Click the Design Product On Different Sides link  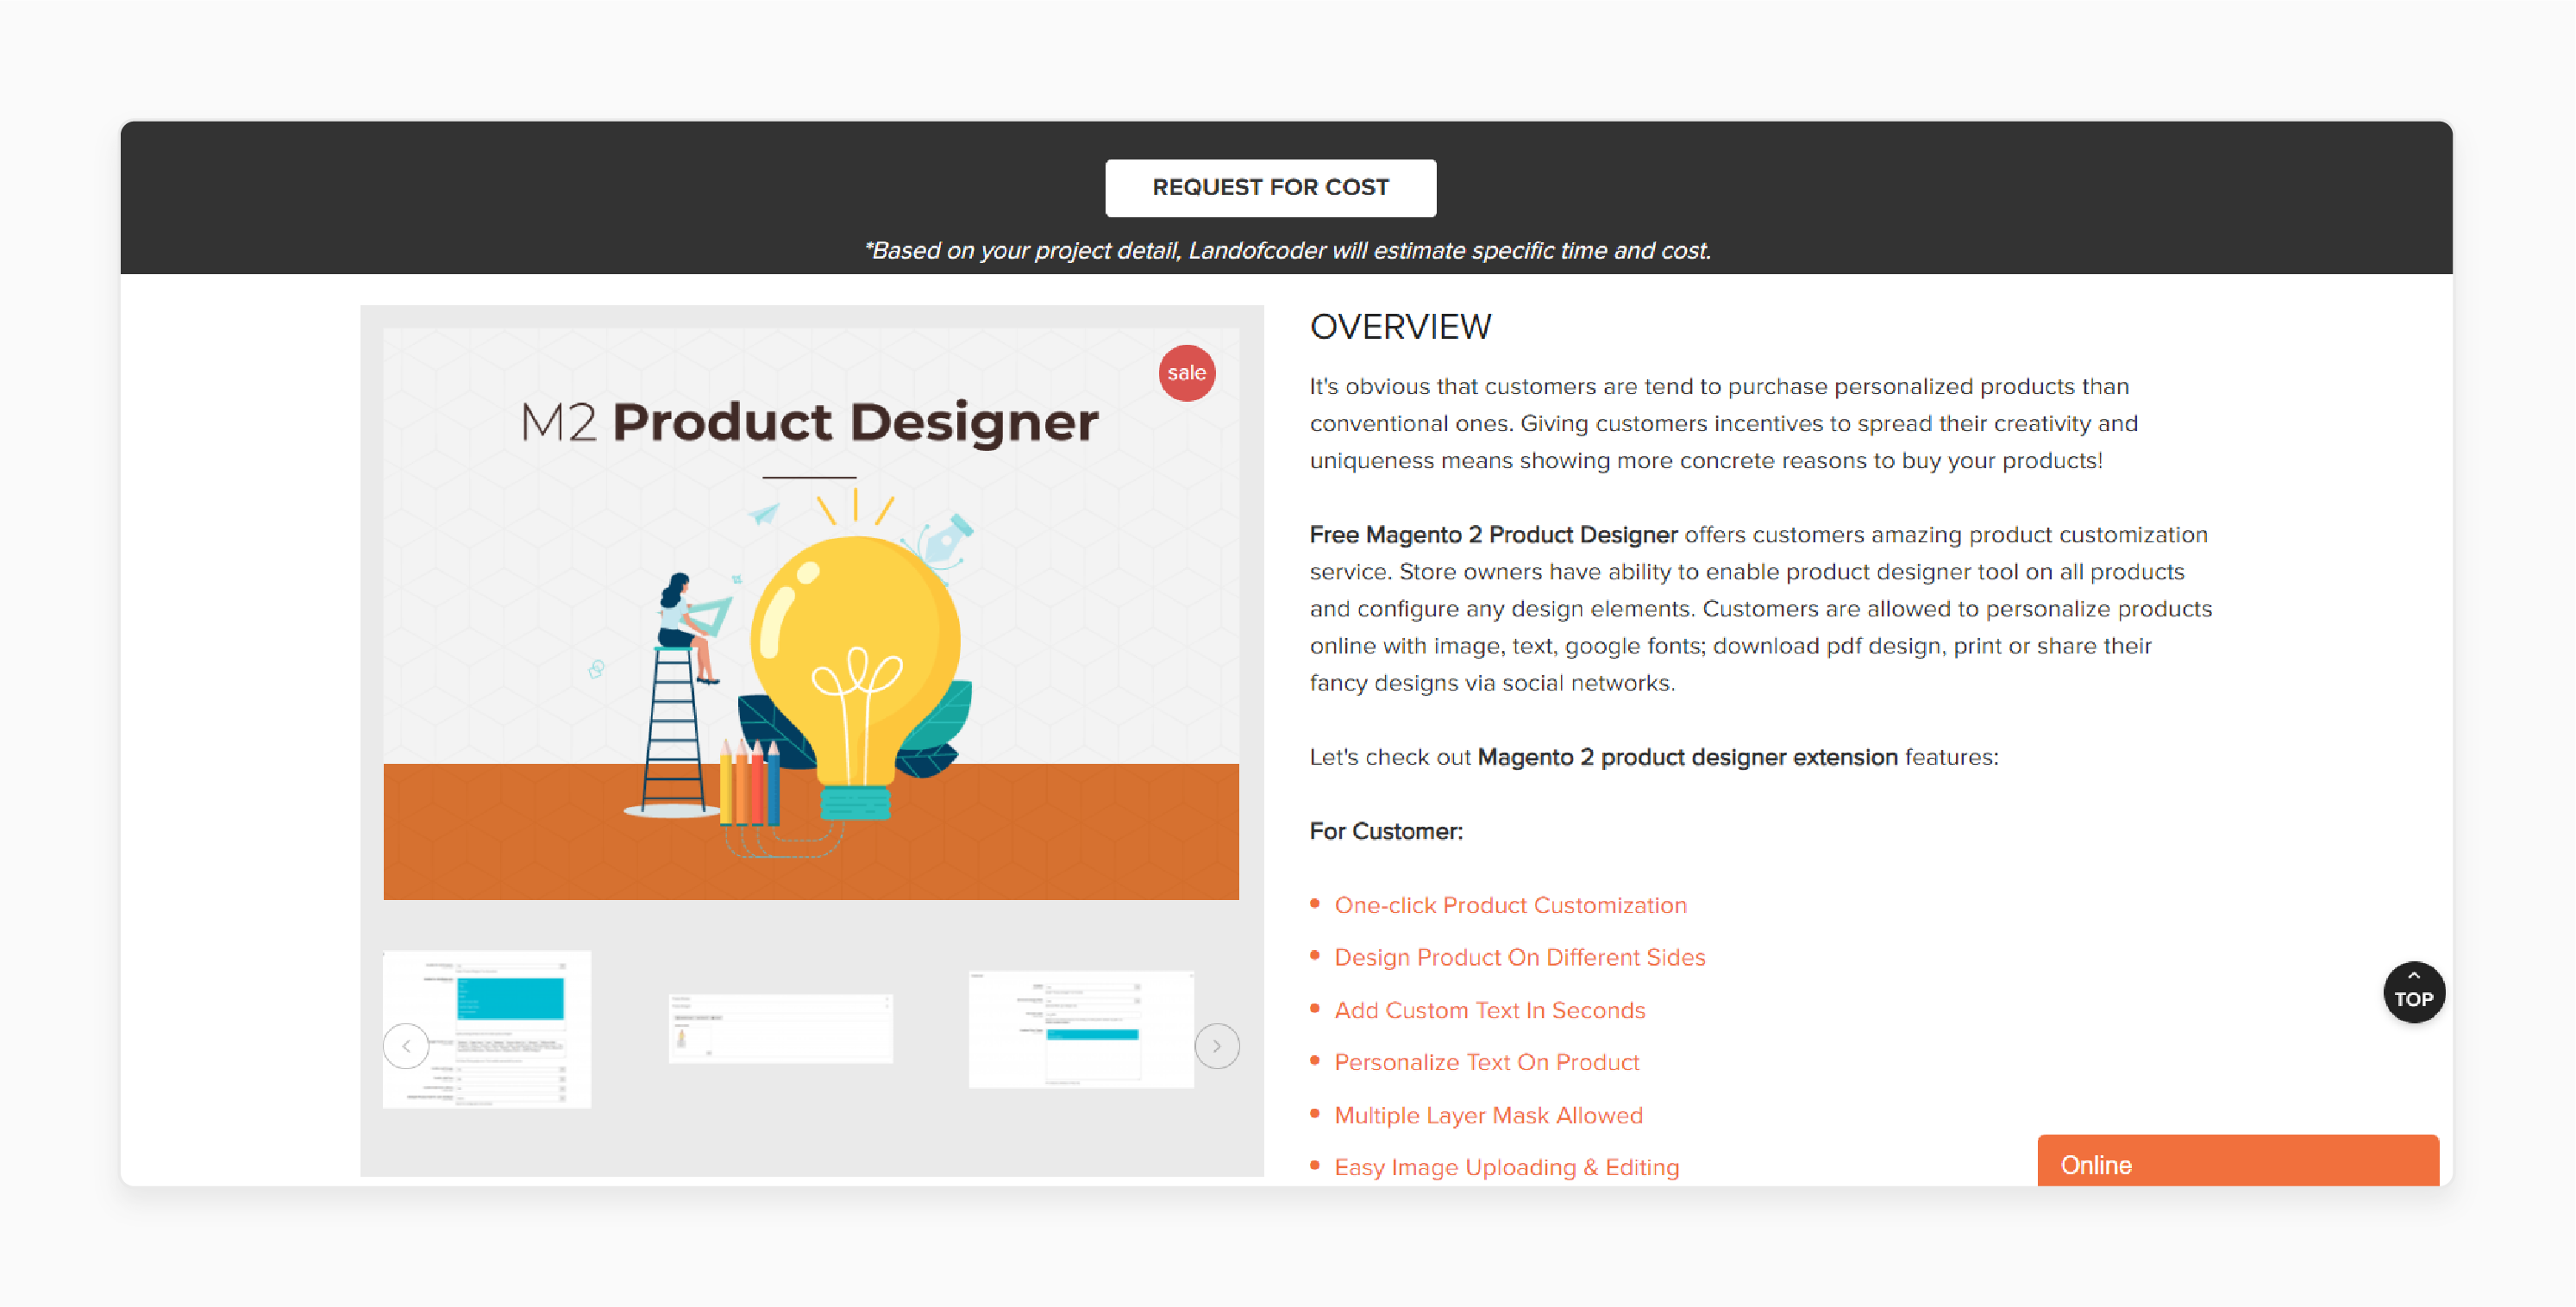1520,957
